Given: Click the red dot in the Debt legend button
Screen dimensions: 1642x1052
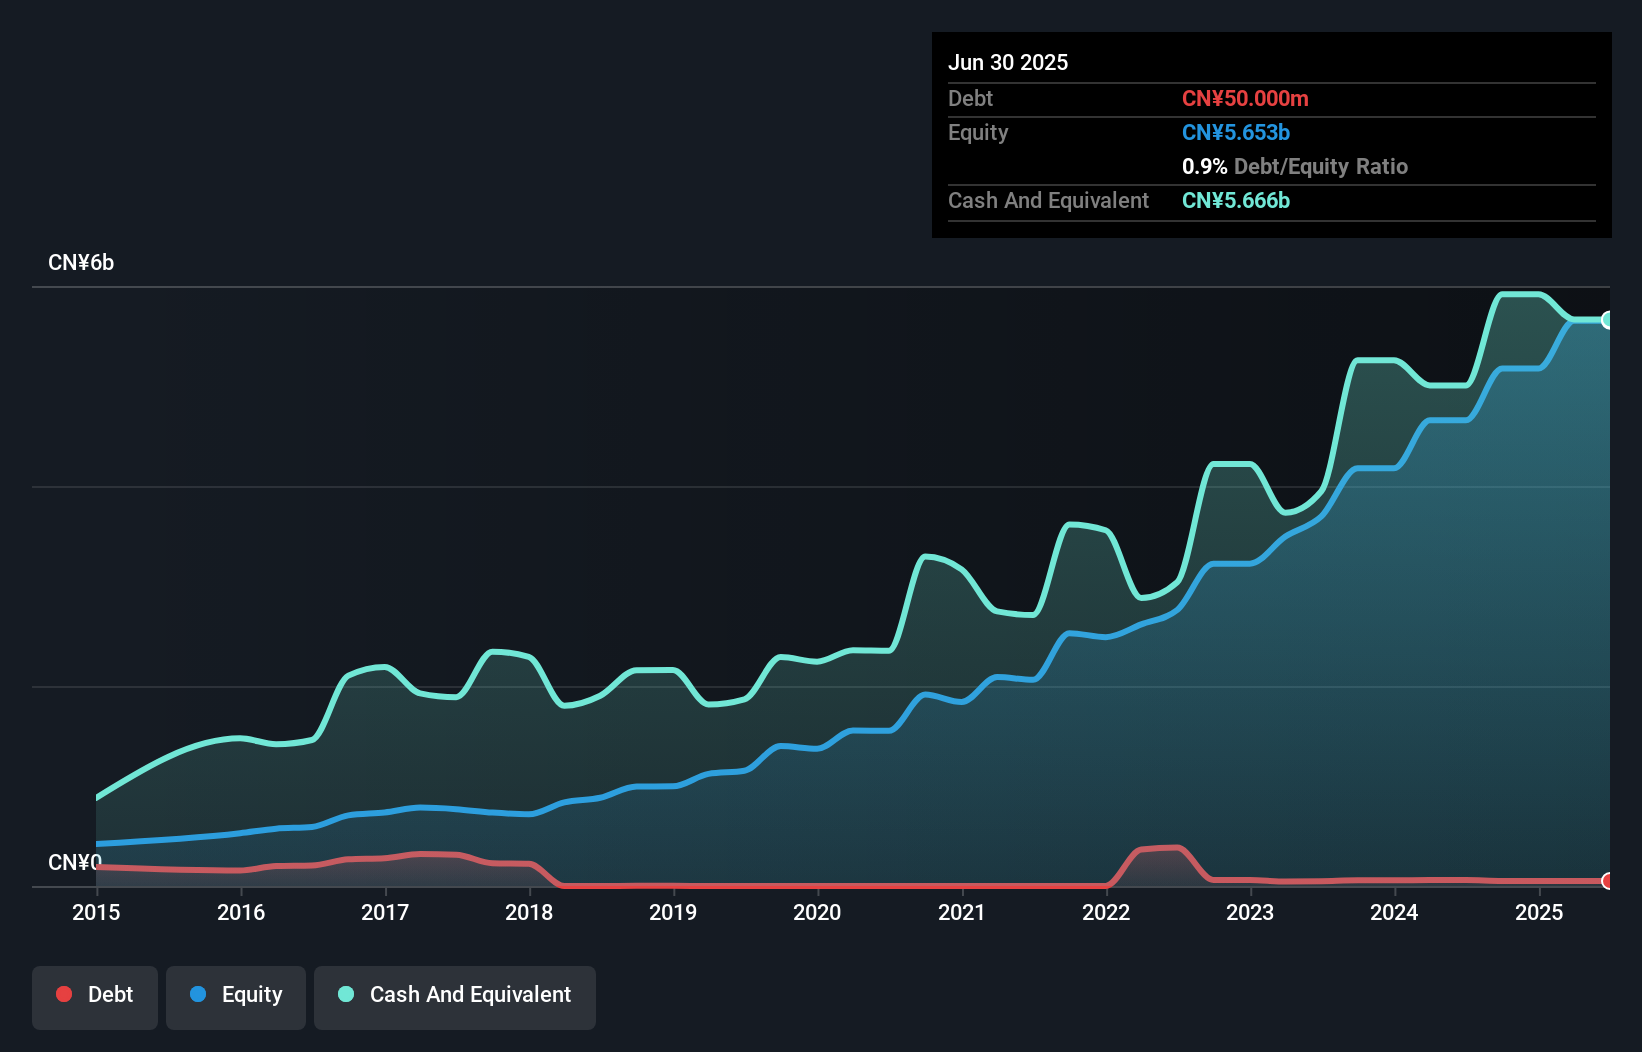Looking at the screenshot, I should [x=64, y=994].
